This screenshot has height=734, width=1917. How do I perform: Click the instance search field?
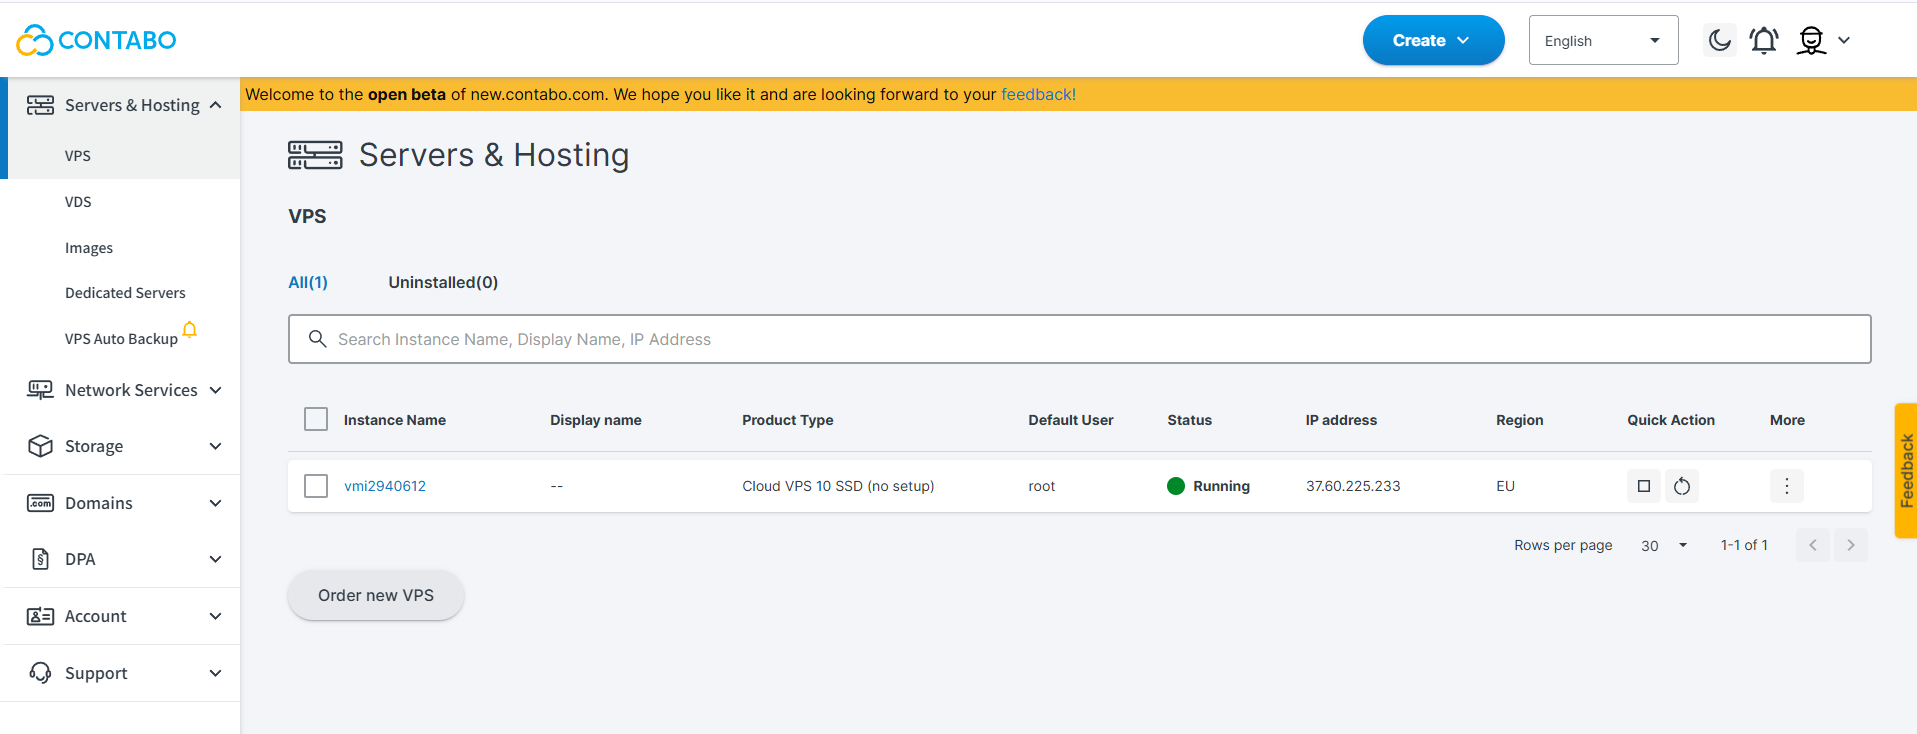point(1080,339)
